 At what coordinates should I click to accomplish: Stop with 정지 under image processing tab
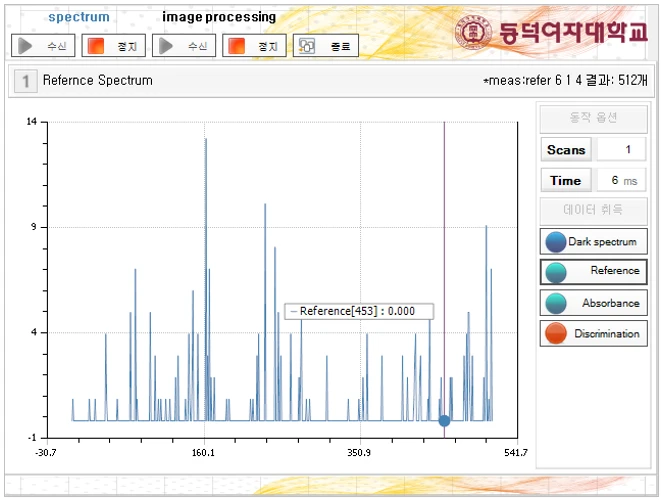click(254, 45)
